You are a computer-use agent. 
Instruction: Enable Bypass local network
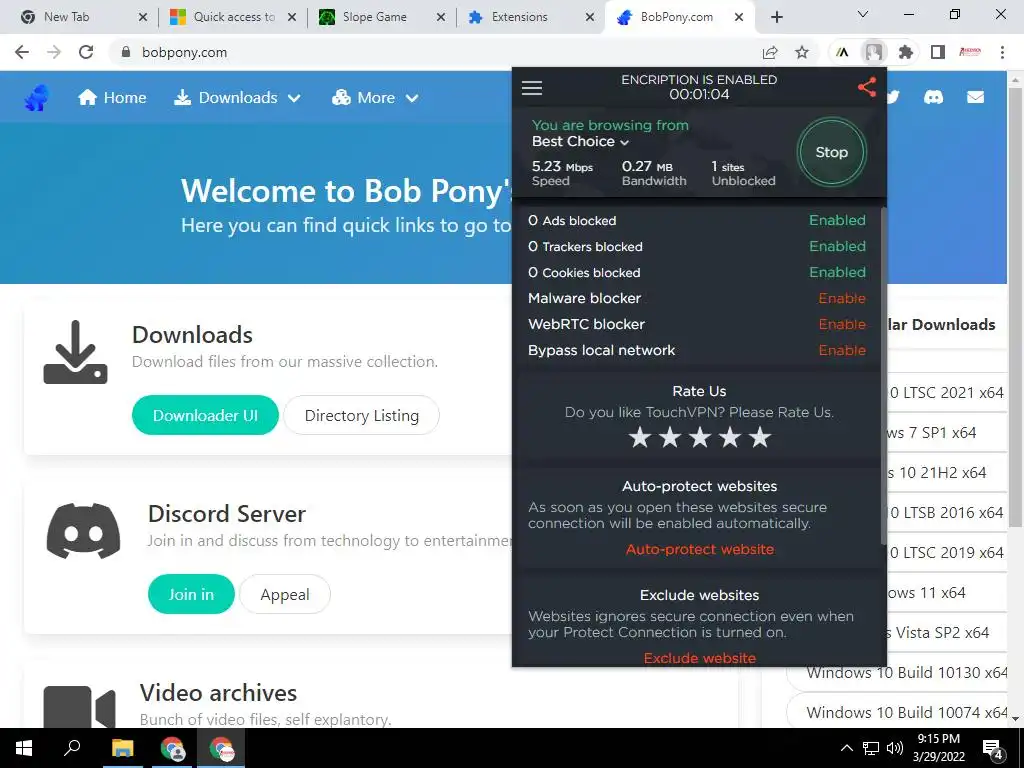tap(842, 351)
